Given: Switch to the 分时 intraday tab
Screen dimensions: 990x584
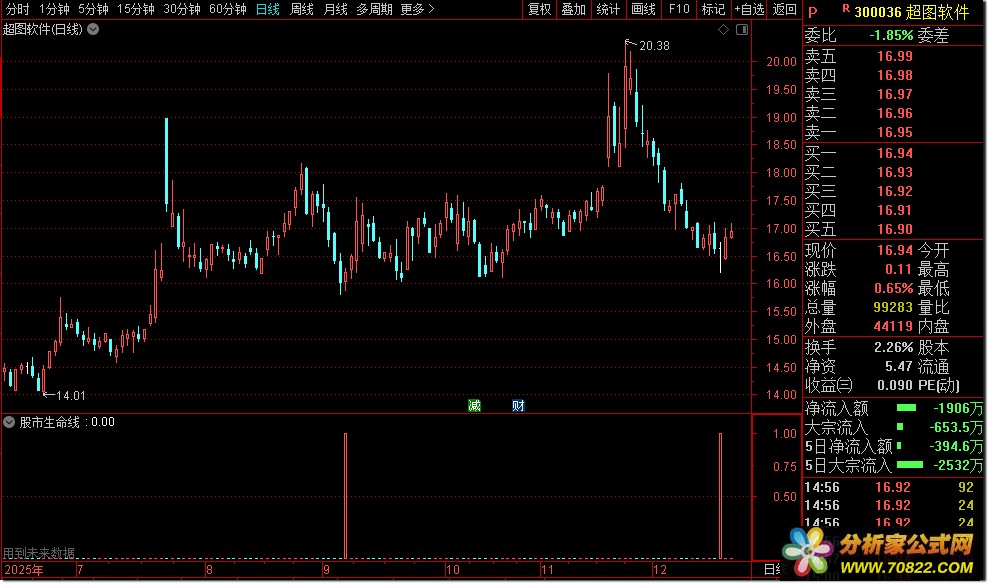Looking at the screenshot, I should [18, 9].
